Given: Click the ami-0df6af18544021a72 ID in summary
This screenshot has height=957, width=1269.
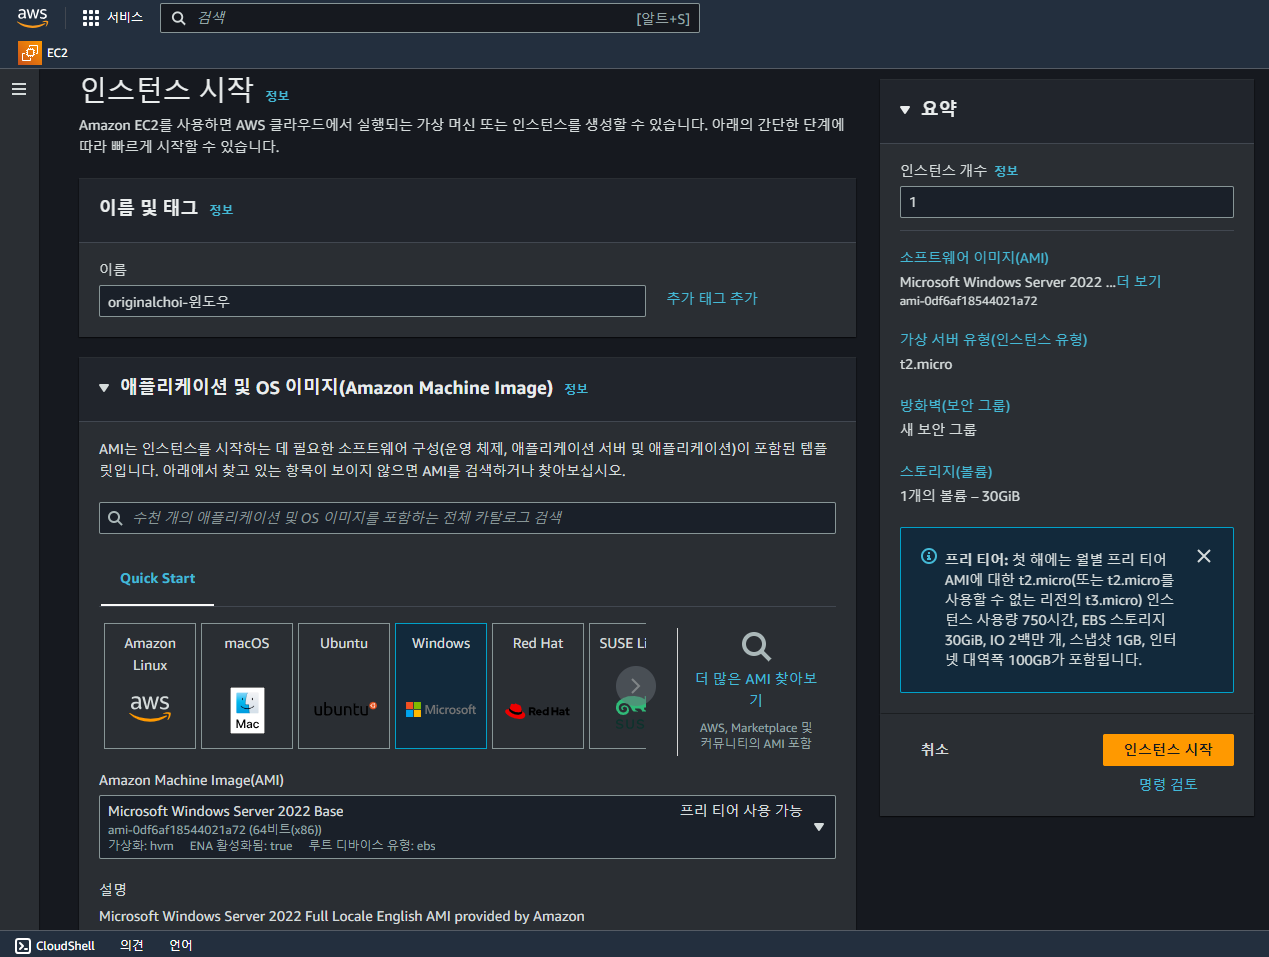Looking at the screenshot, I should pos(968,301).
